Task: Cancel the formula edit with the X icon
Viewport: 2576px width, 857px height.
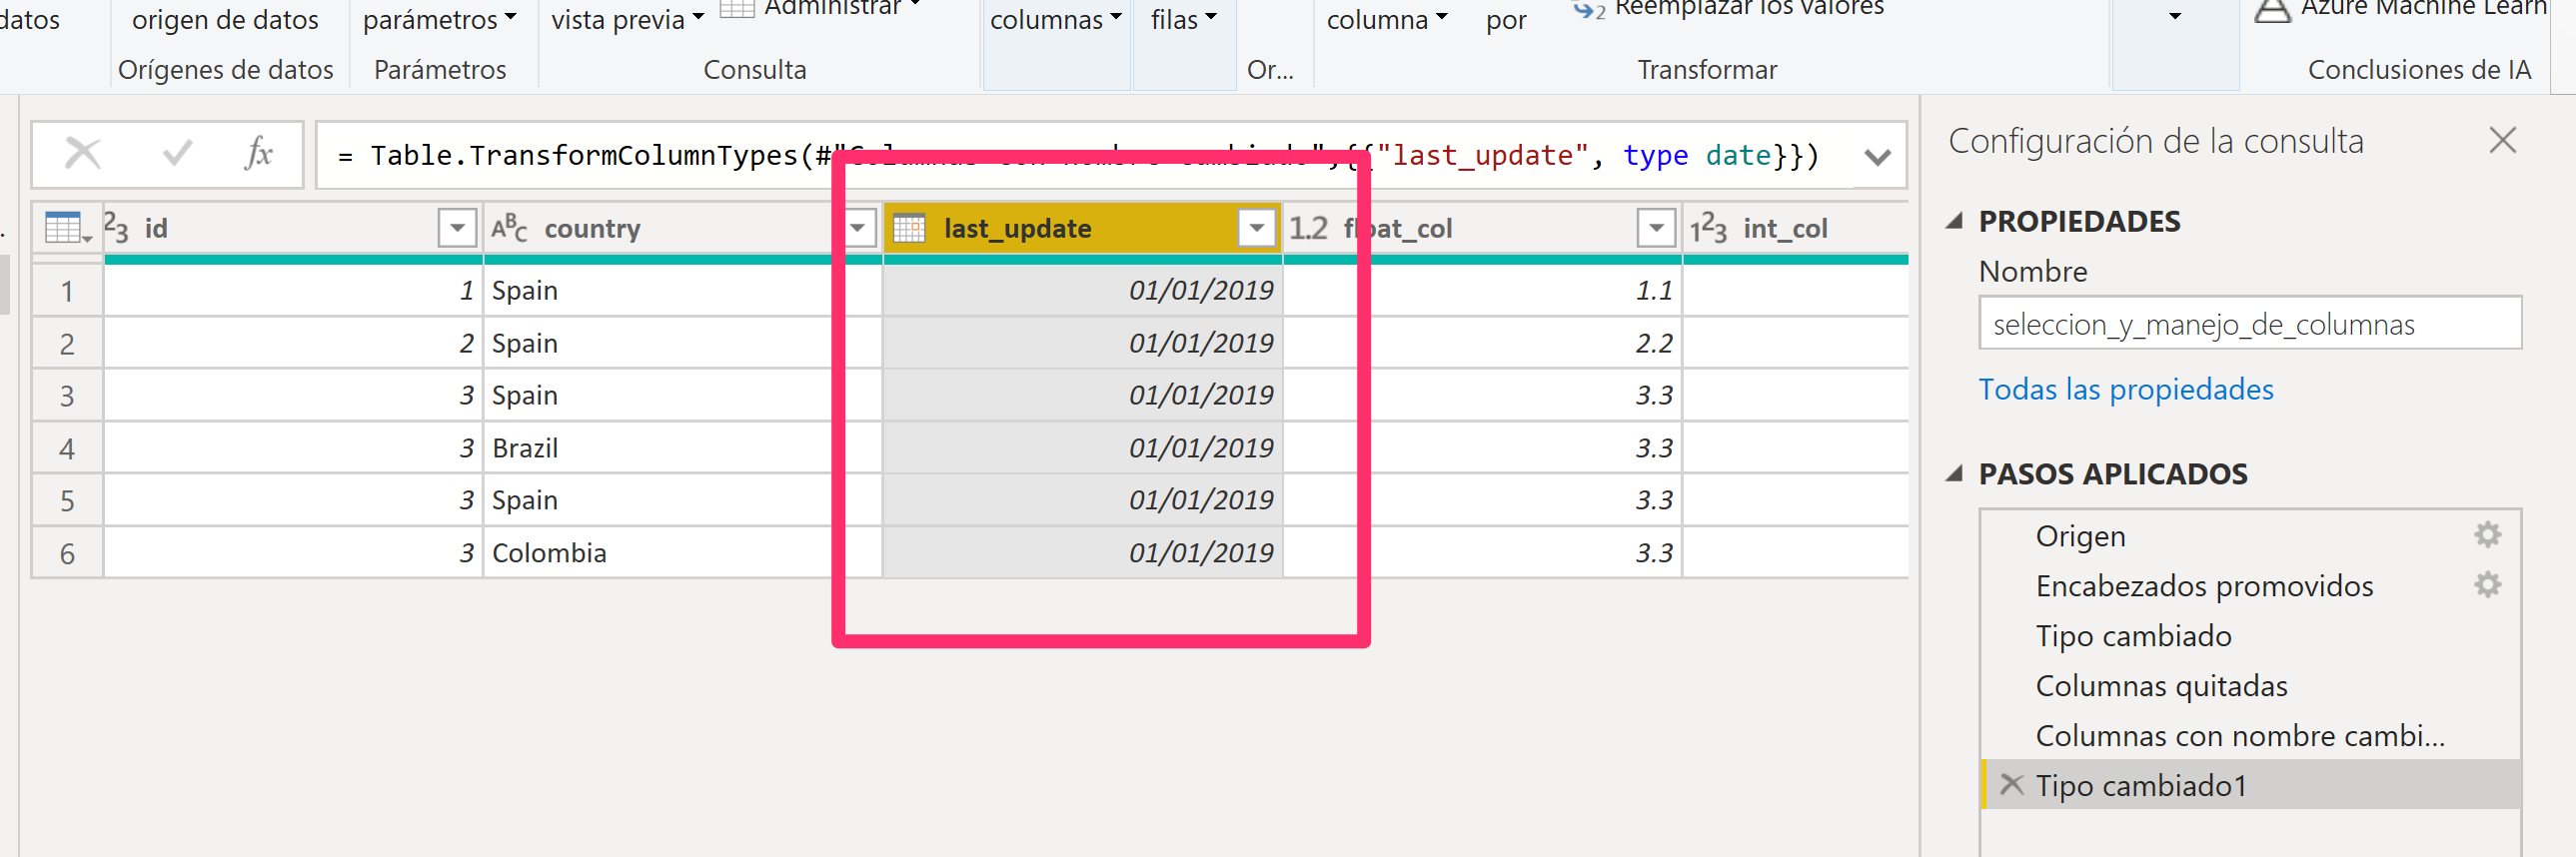Action: (x=82, y=154)
